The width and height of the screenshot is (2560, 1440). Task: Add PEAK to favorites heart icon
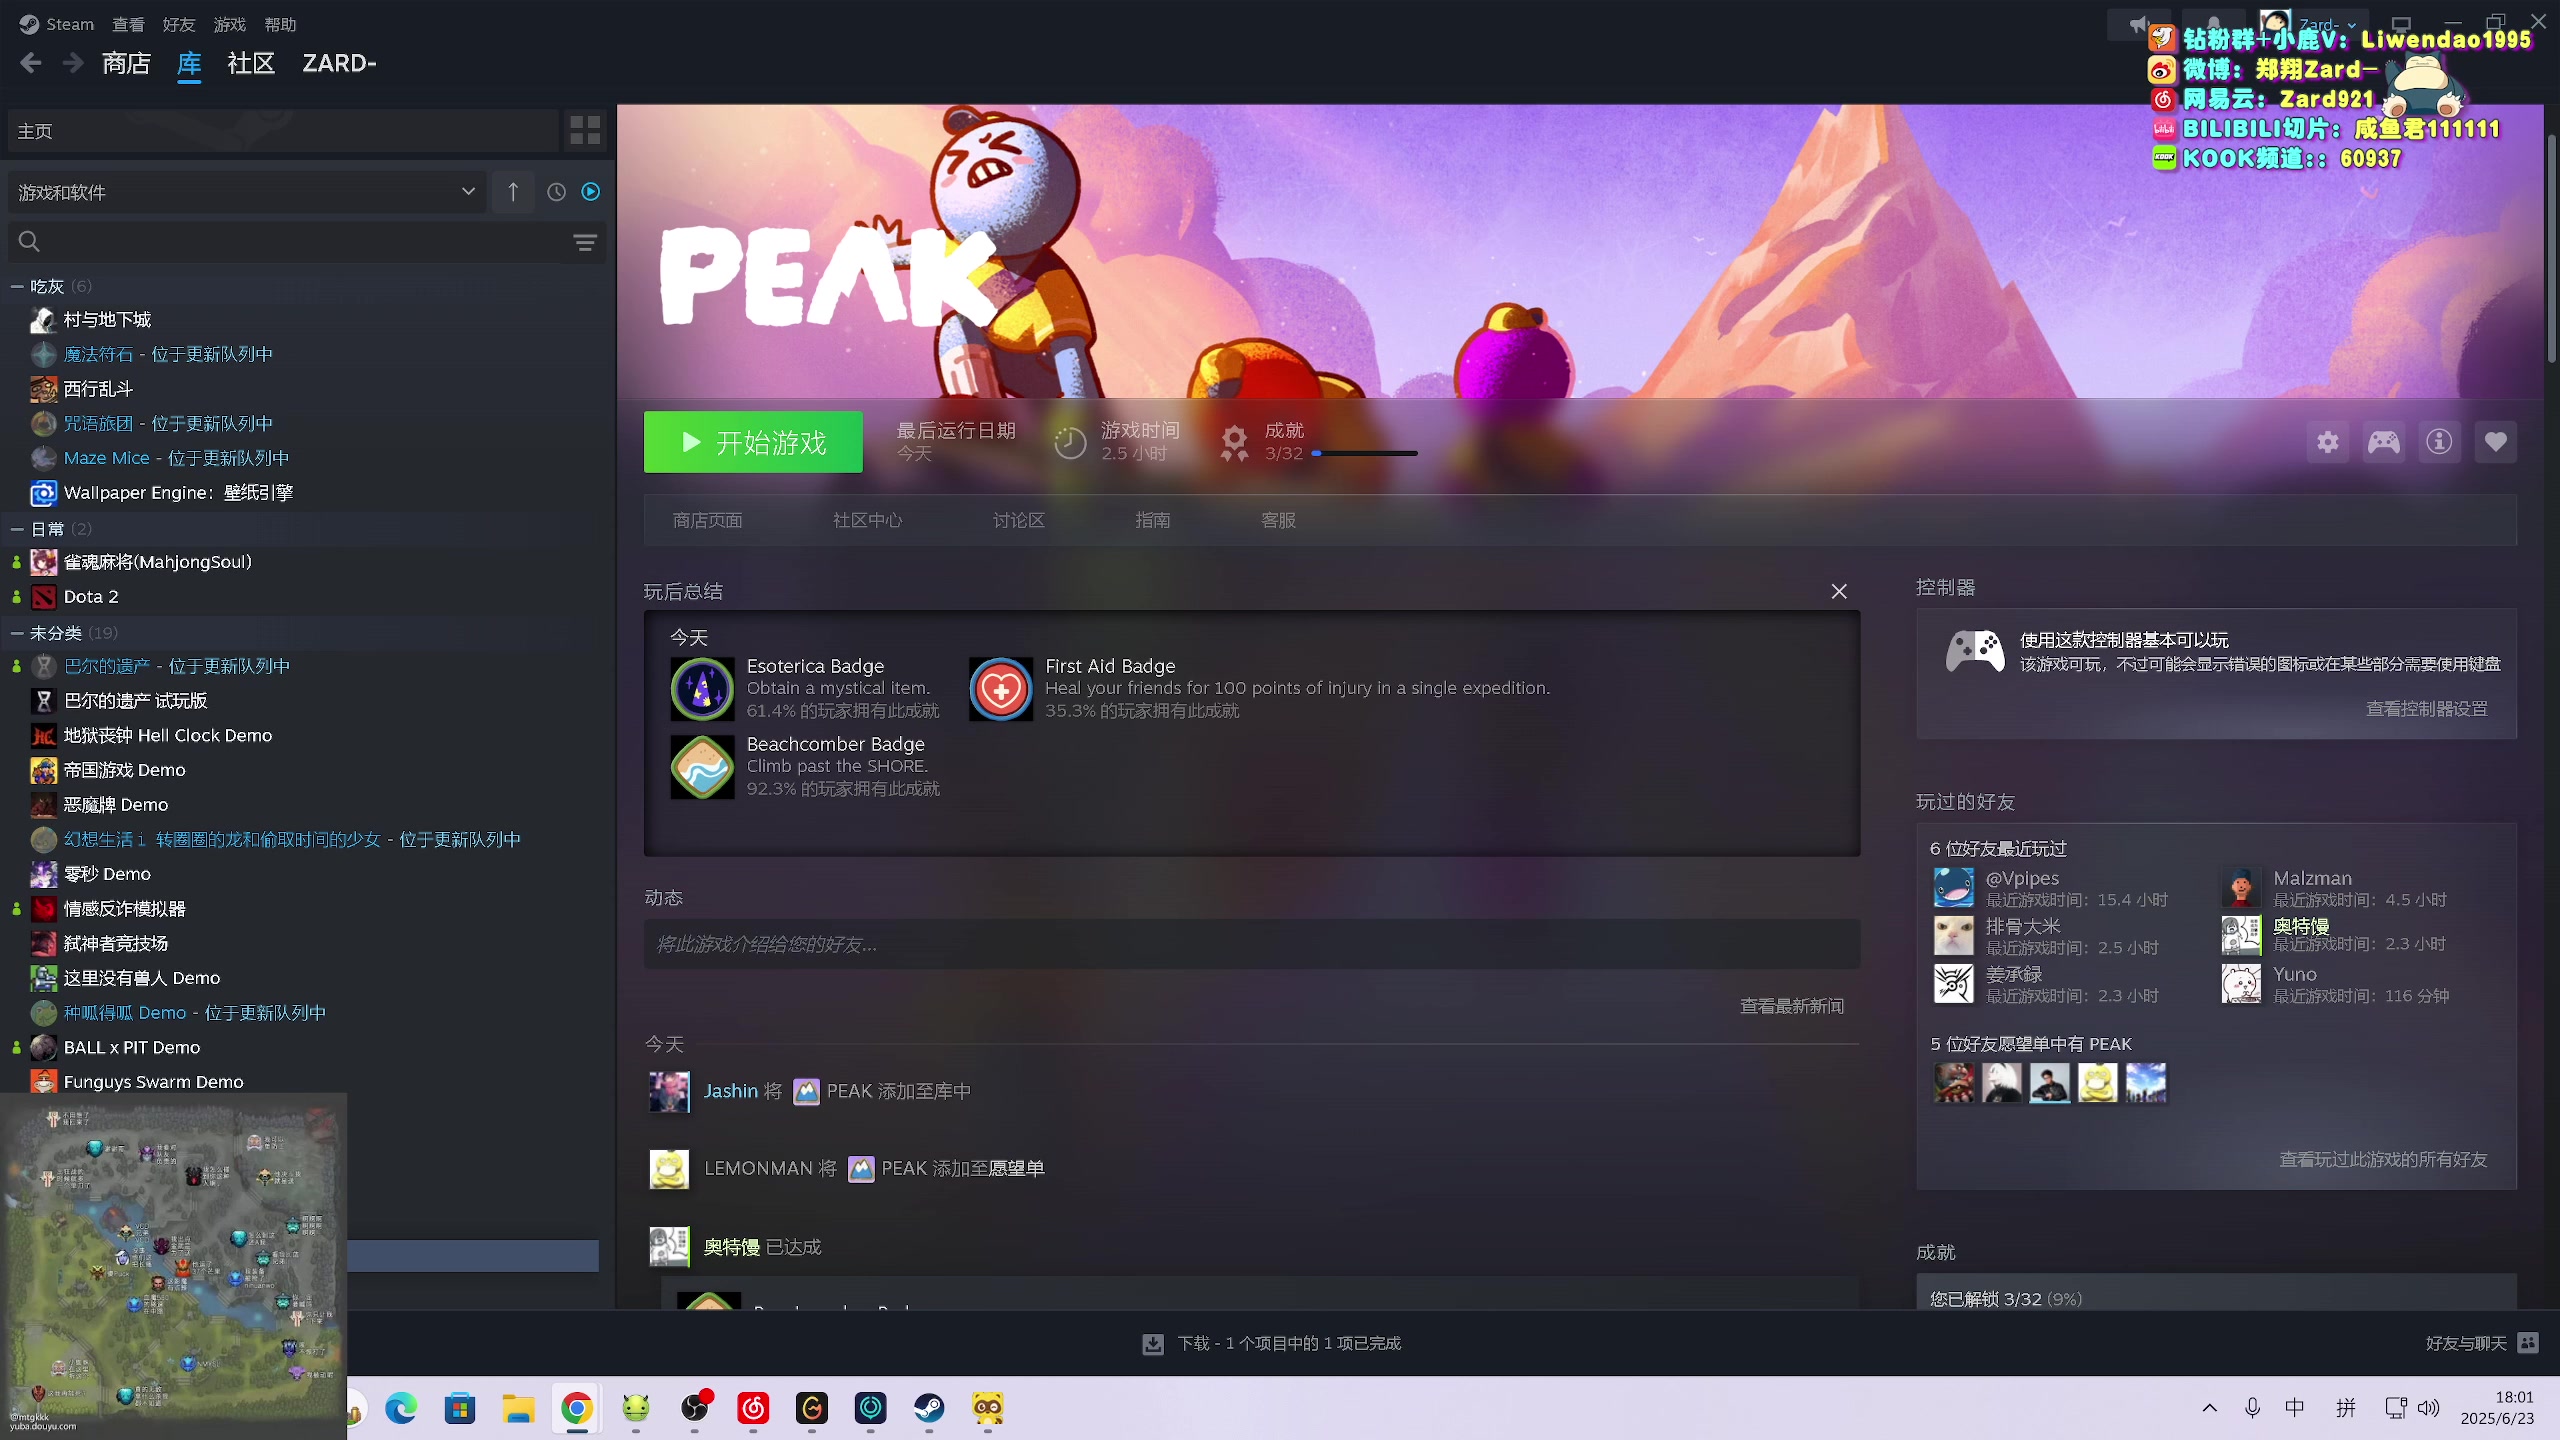coord(2496,442)
